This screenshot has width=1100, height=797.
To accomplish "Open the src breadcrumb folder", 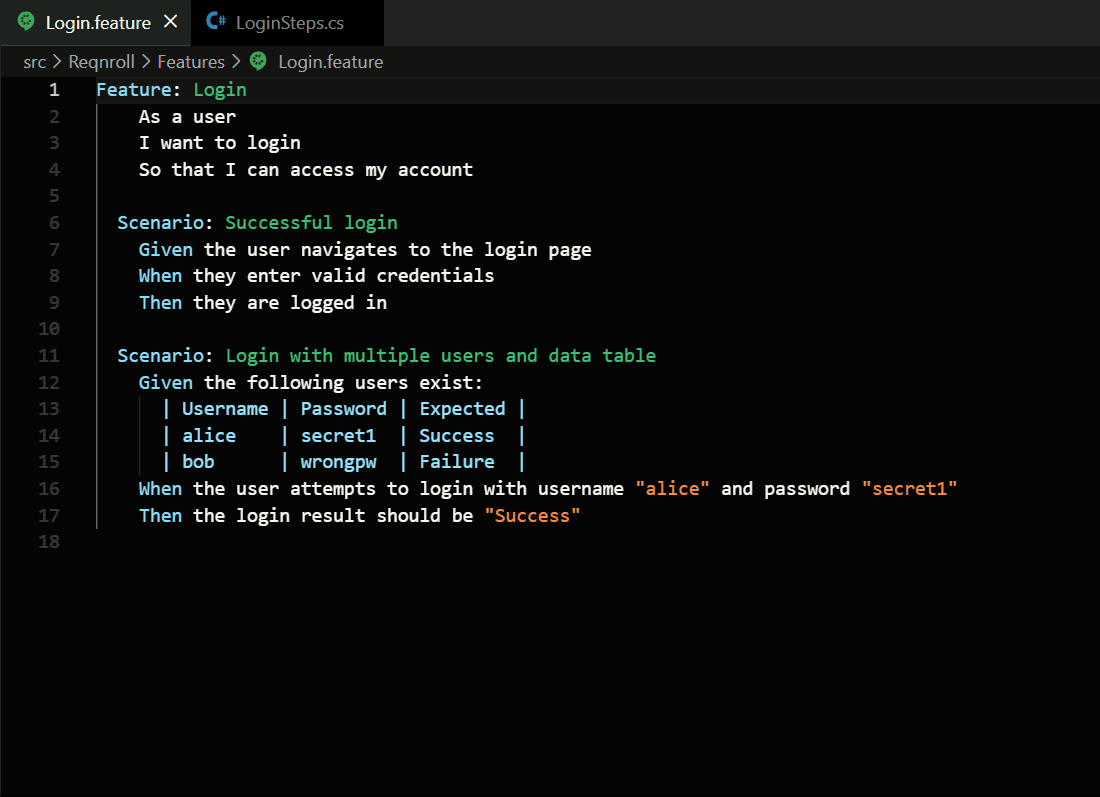I will pyautogui.click(x=35, y=62).
